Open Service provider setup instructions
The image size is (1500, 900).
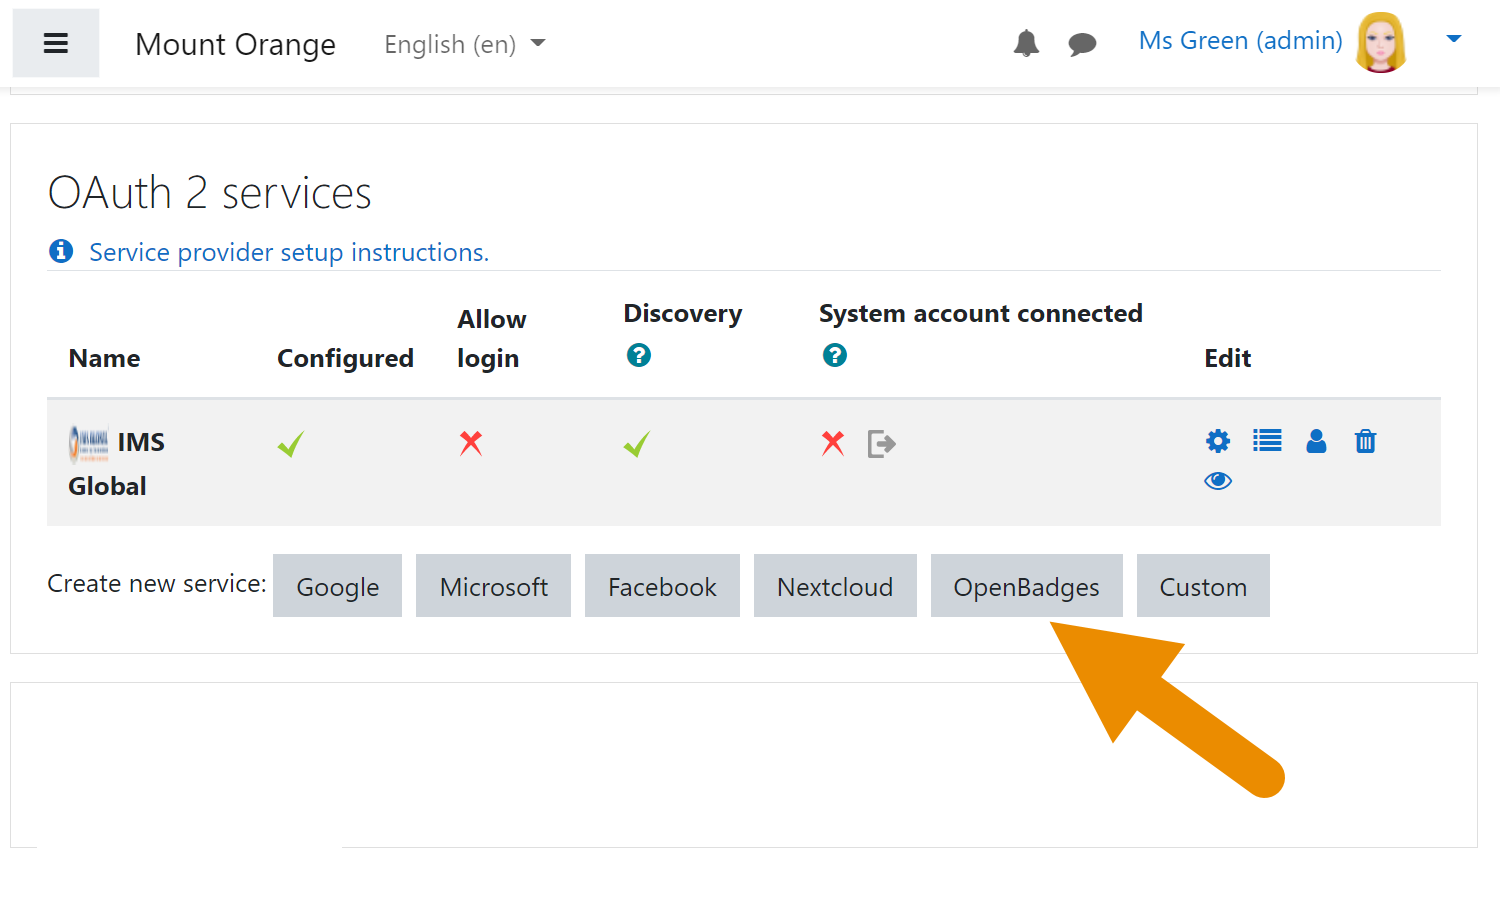point(289,252)
